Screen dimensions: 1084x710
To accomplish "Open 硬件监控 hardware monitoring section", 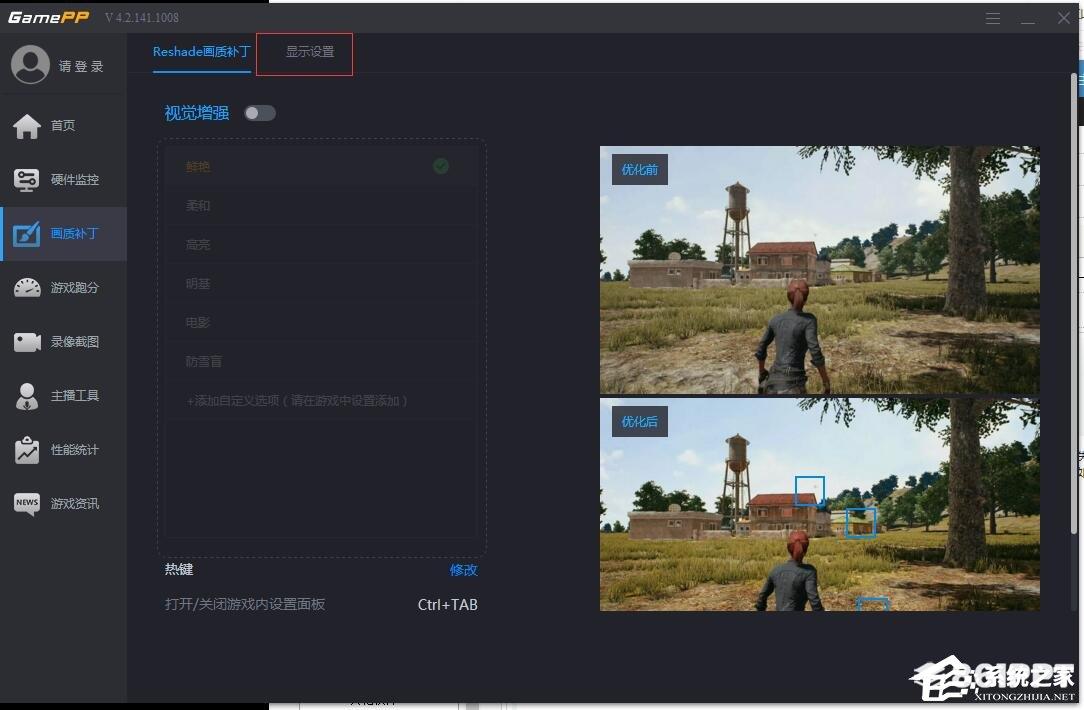I will click(63, 180).
